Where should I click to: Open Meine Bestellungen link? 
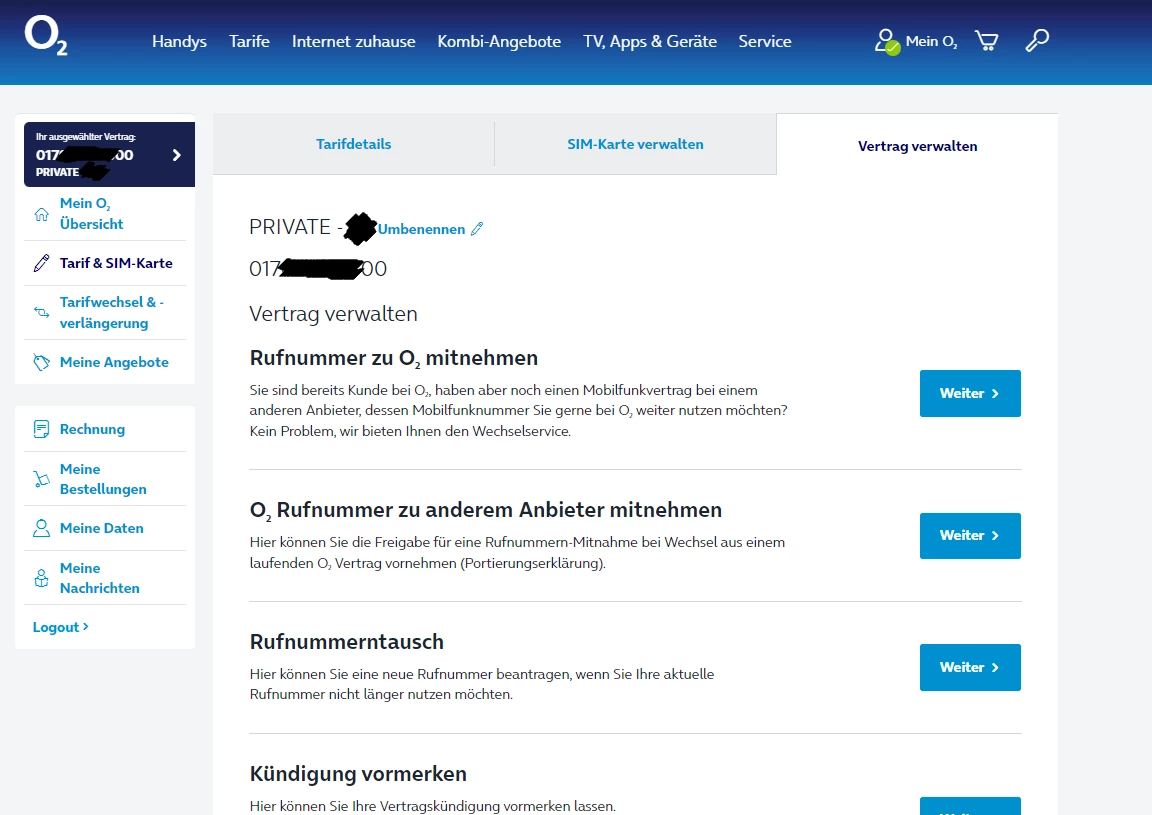[x=103, y=479]
